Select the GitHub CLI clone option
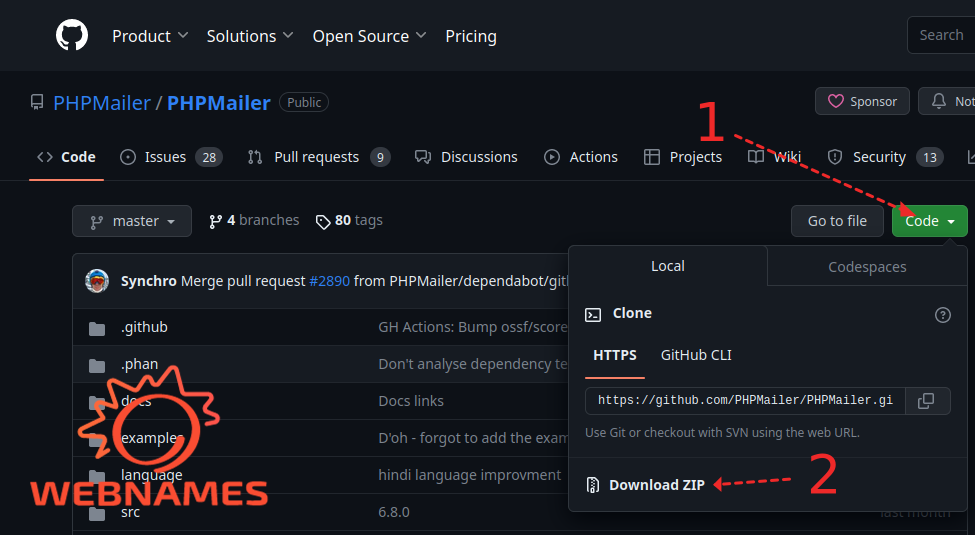 pyautogui.click(x=696, y=355)
